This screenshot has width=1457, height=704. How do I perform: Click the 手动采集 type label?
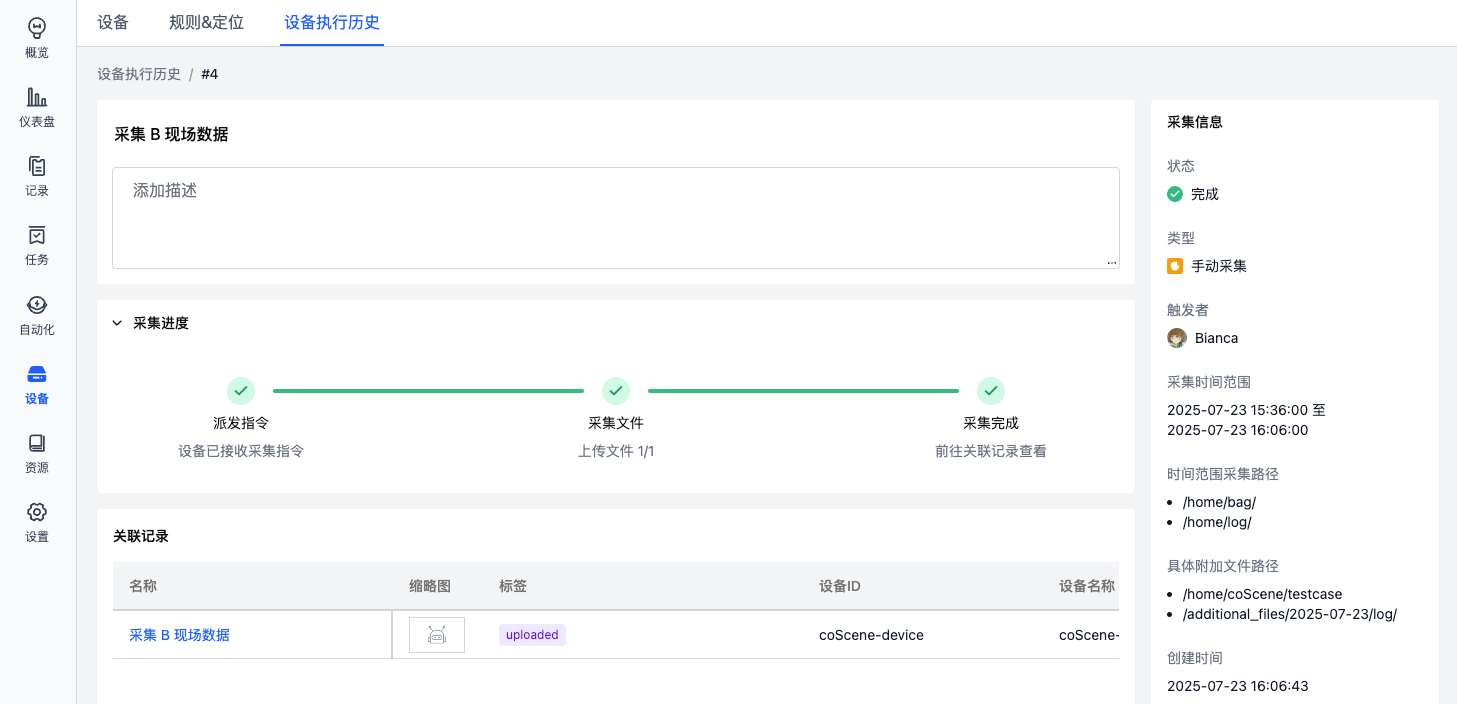[1219, 266]
